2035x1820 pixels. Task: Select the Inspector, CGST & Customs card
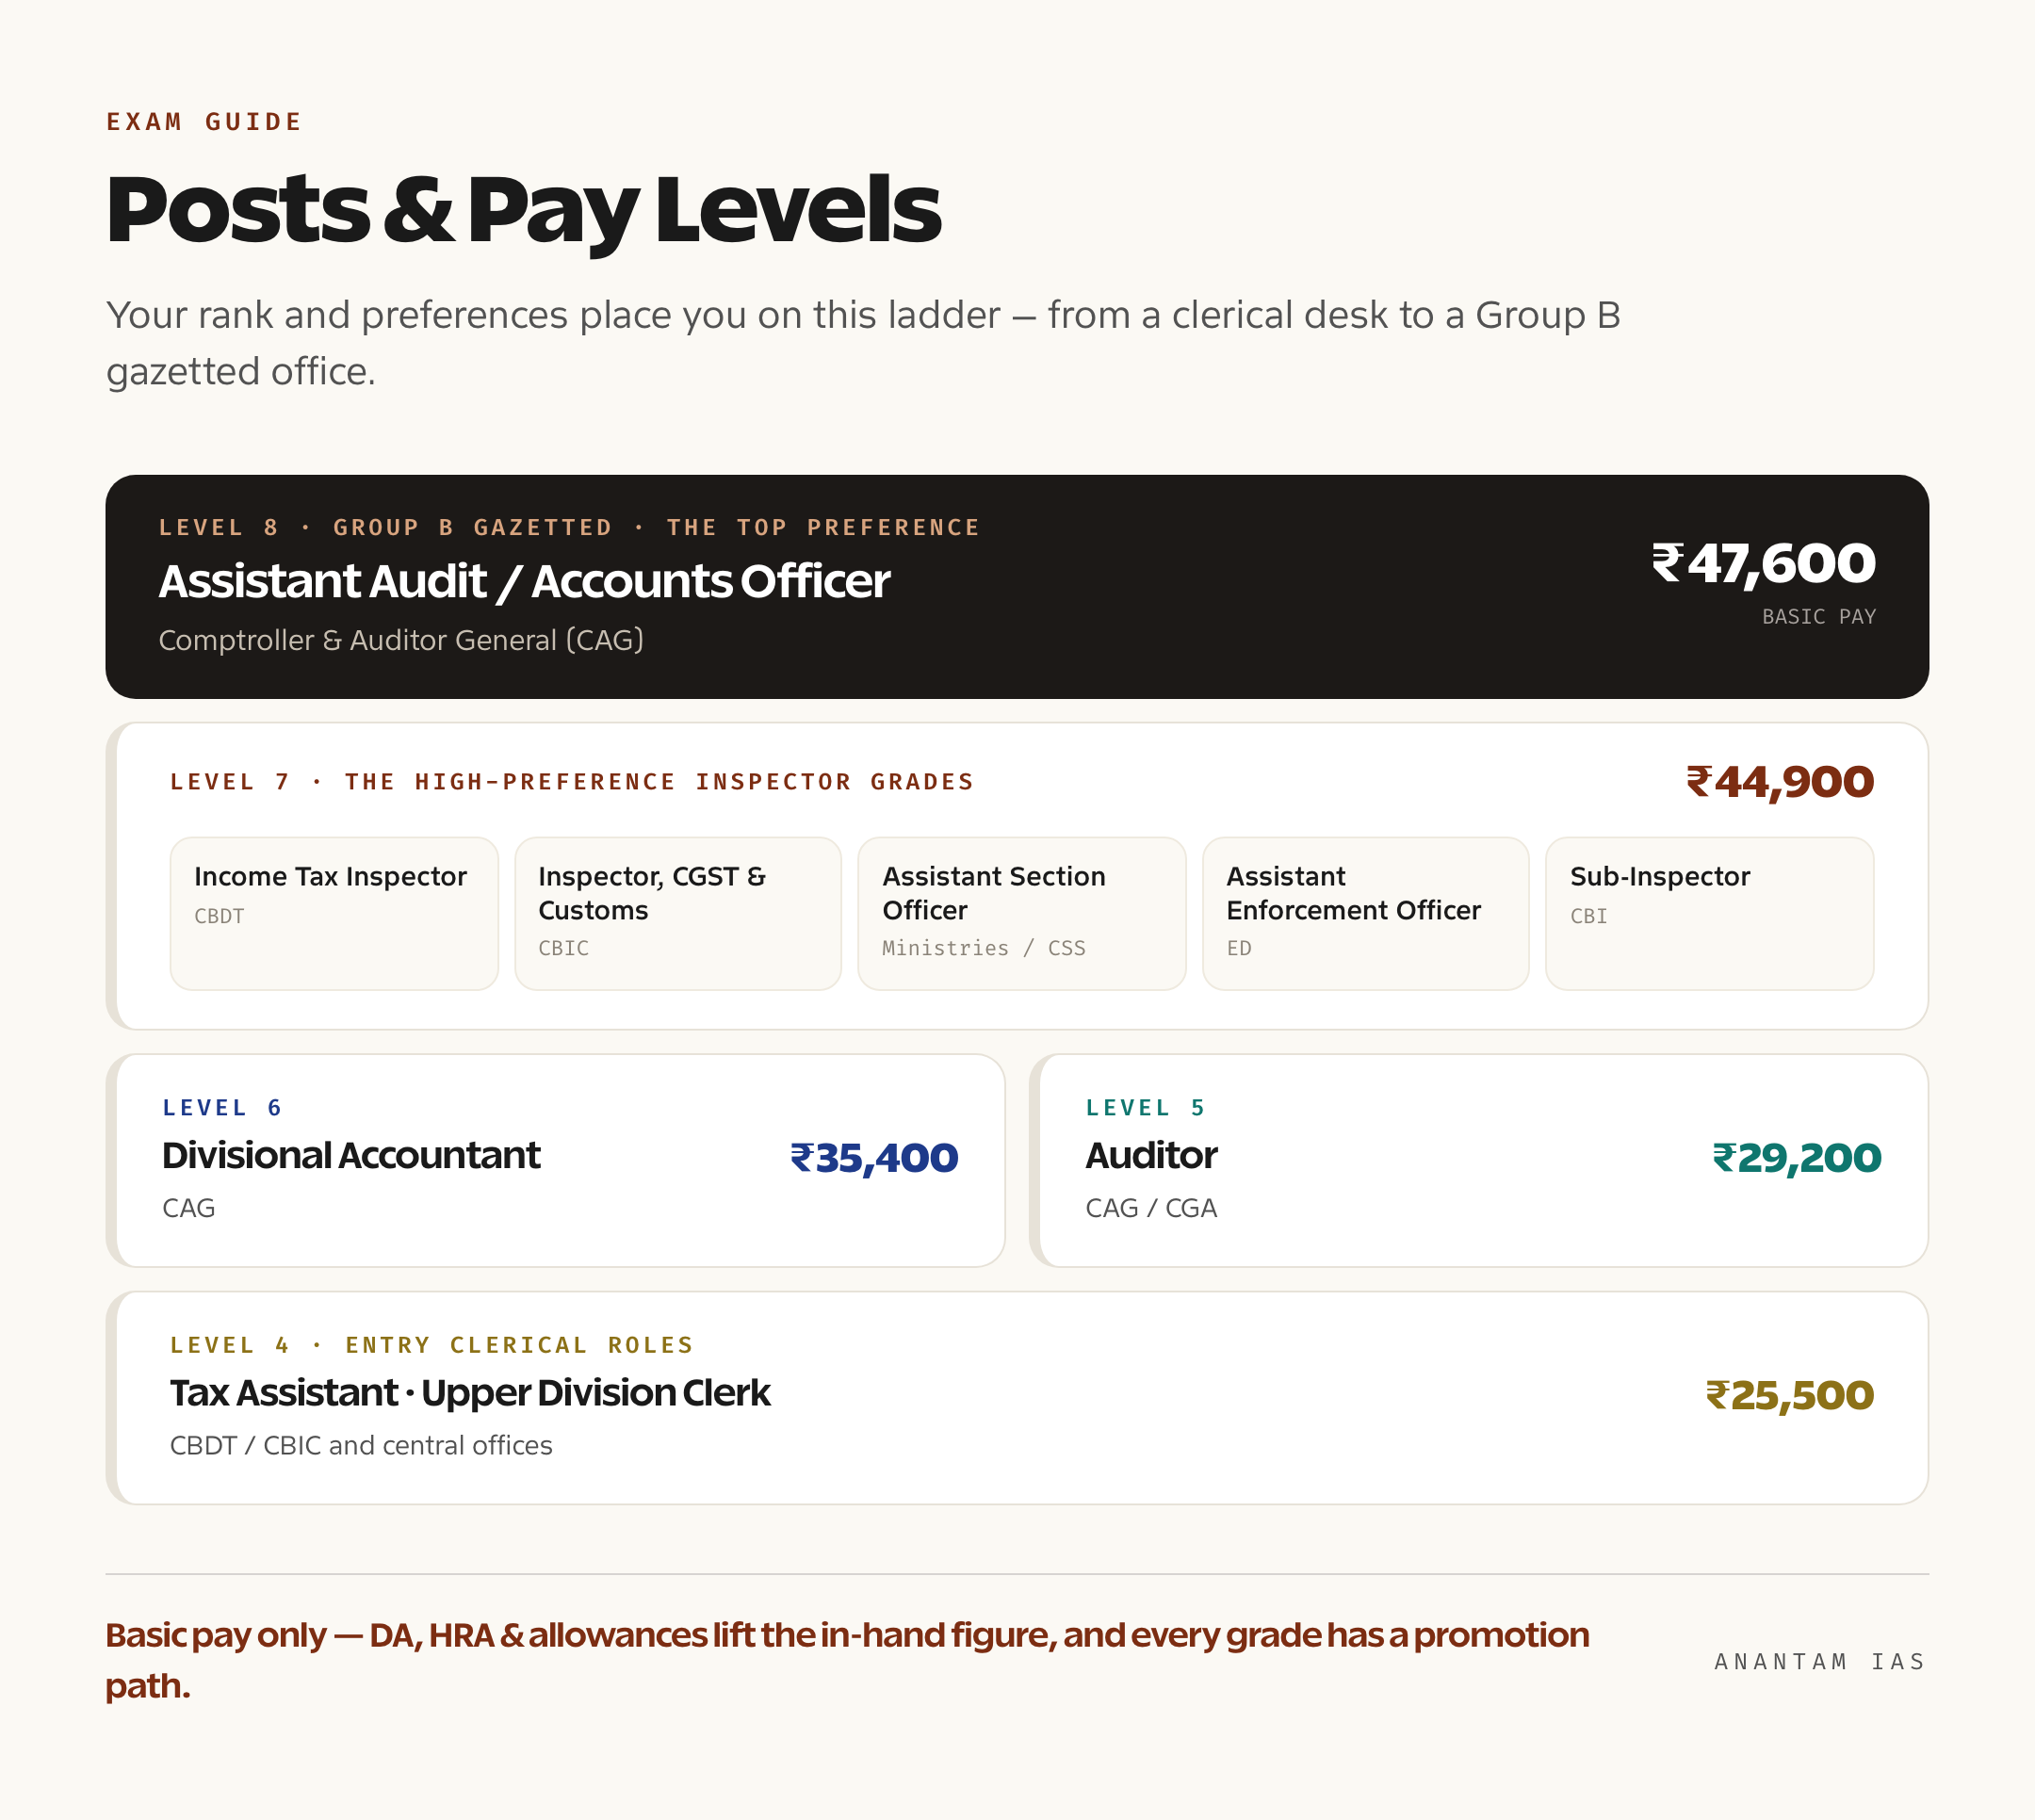678,913
